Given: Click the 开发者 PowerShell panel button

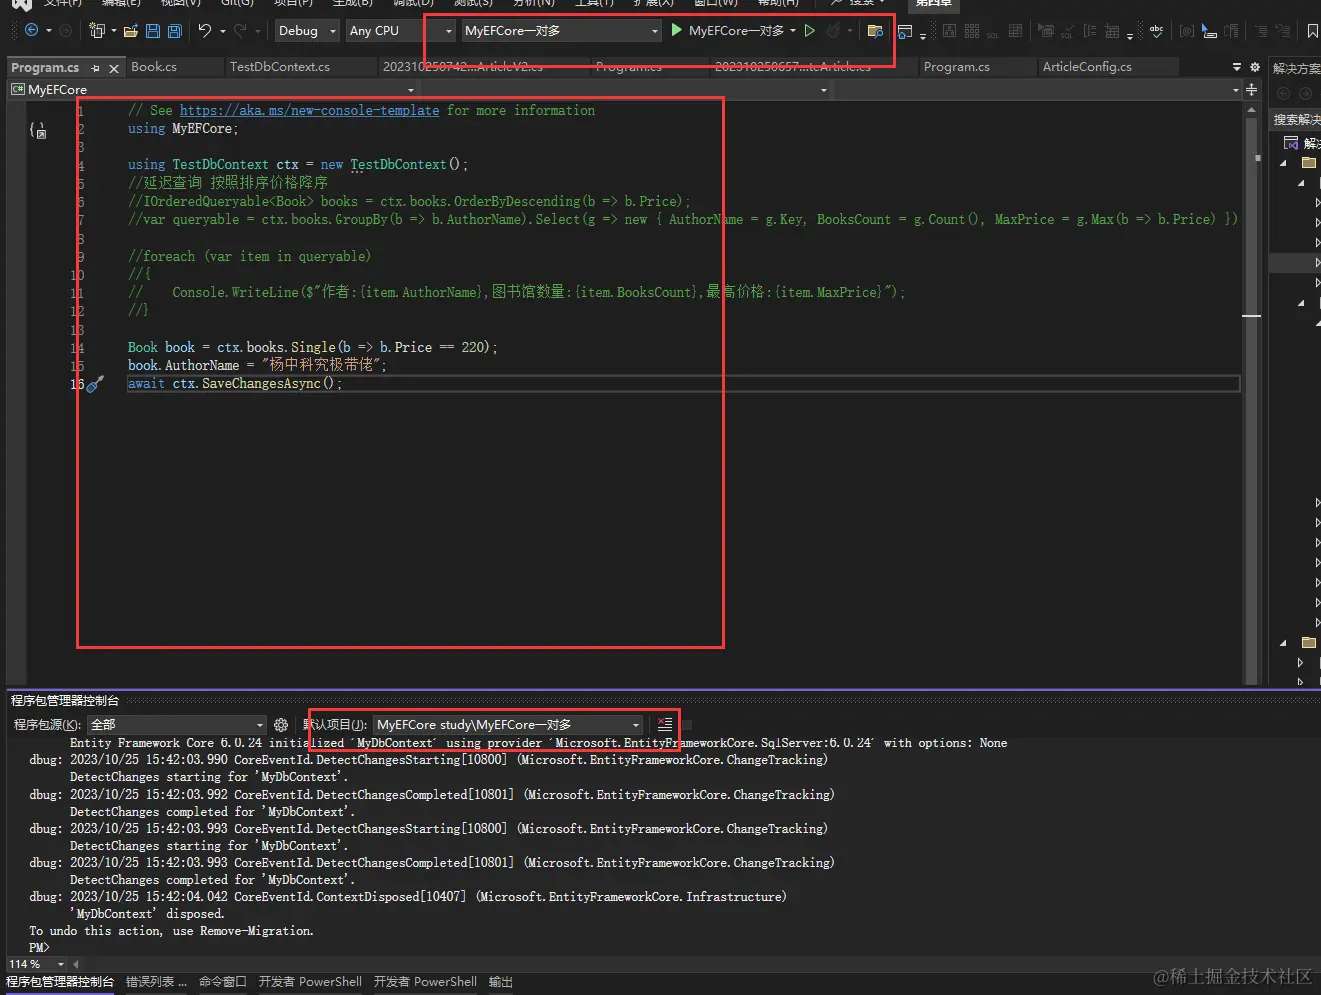Looking at the screenshot, I should 310,981.
